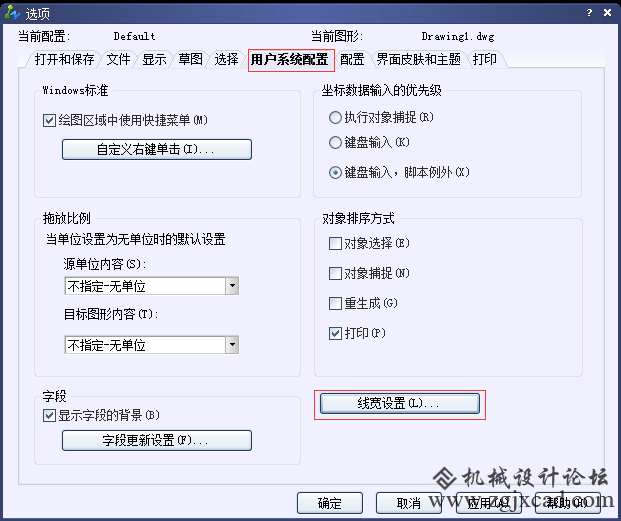Expand the 源单位内容 dropdown
The image size is (621, 521).
232,286
